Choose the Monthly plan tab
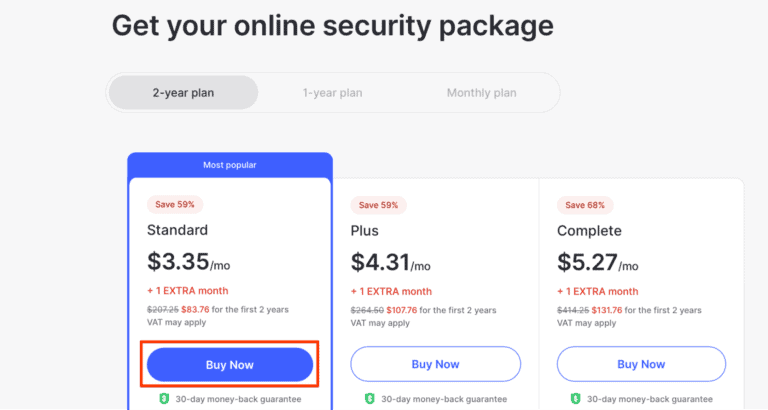Screen dimensions: 768x410 (x=481, y=93)
